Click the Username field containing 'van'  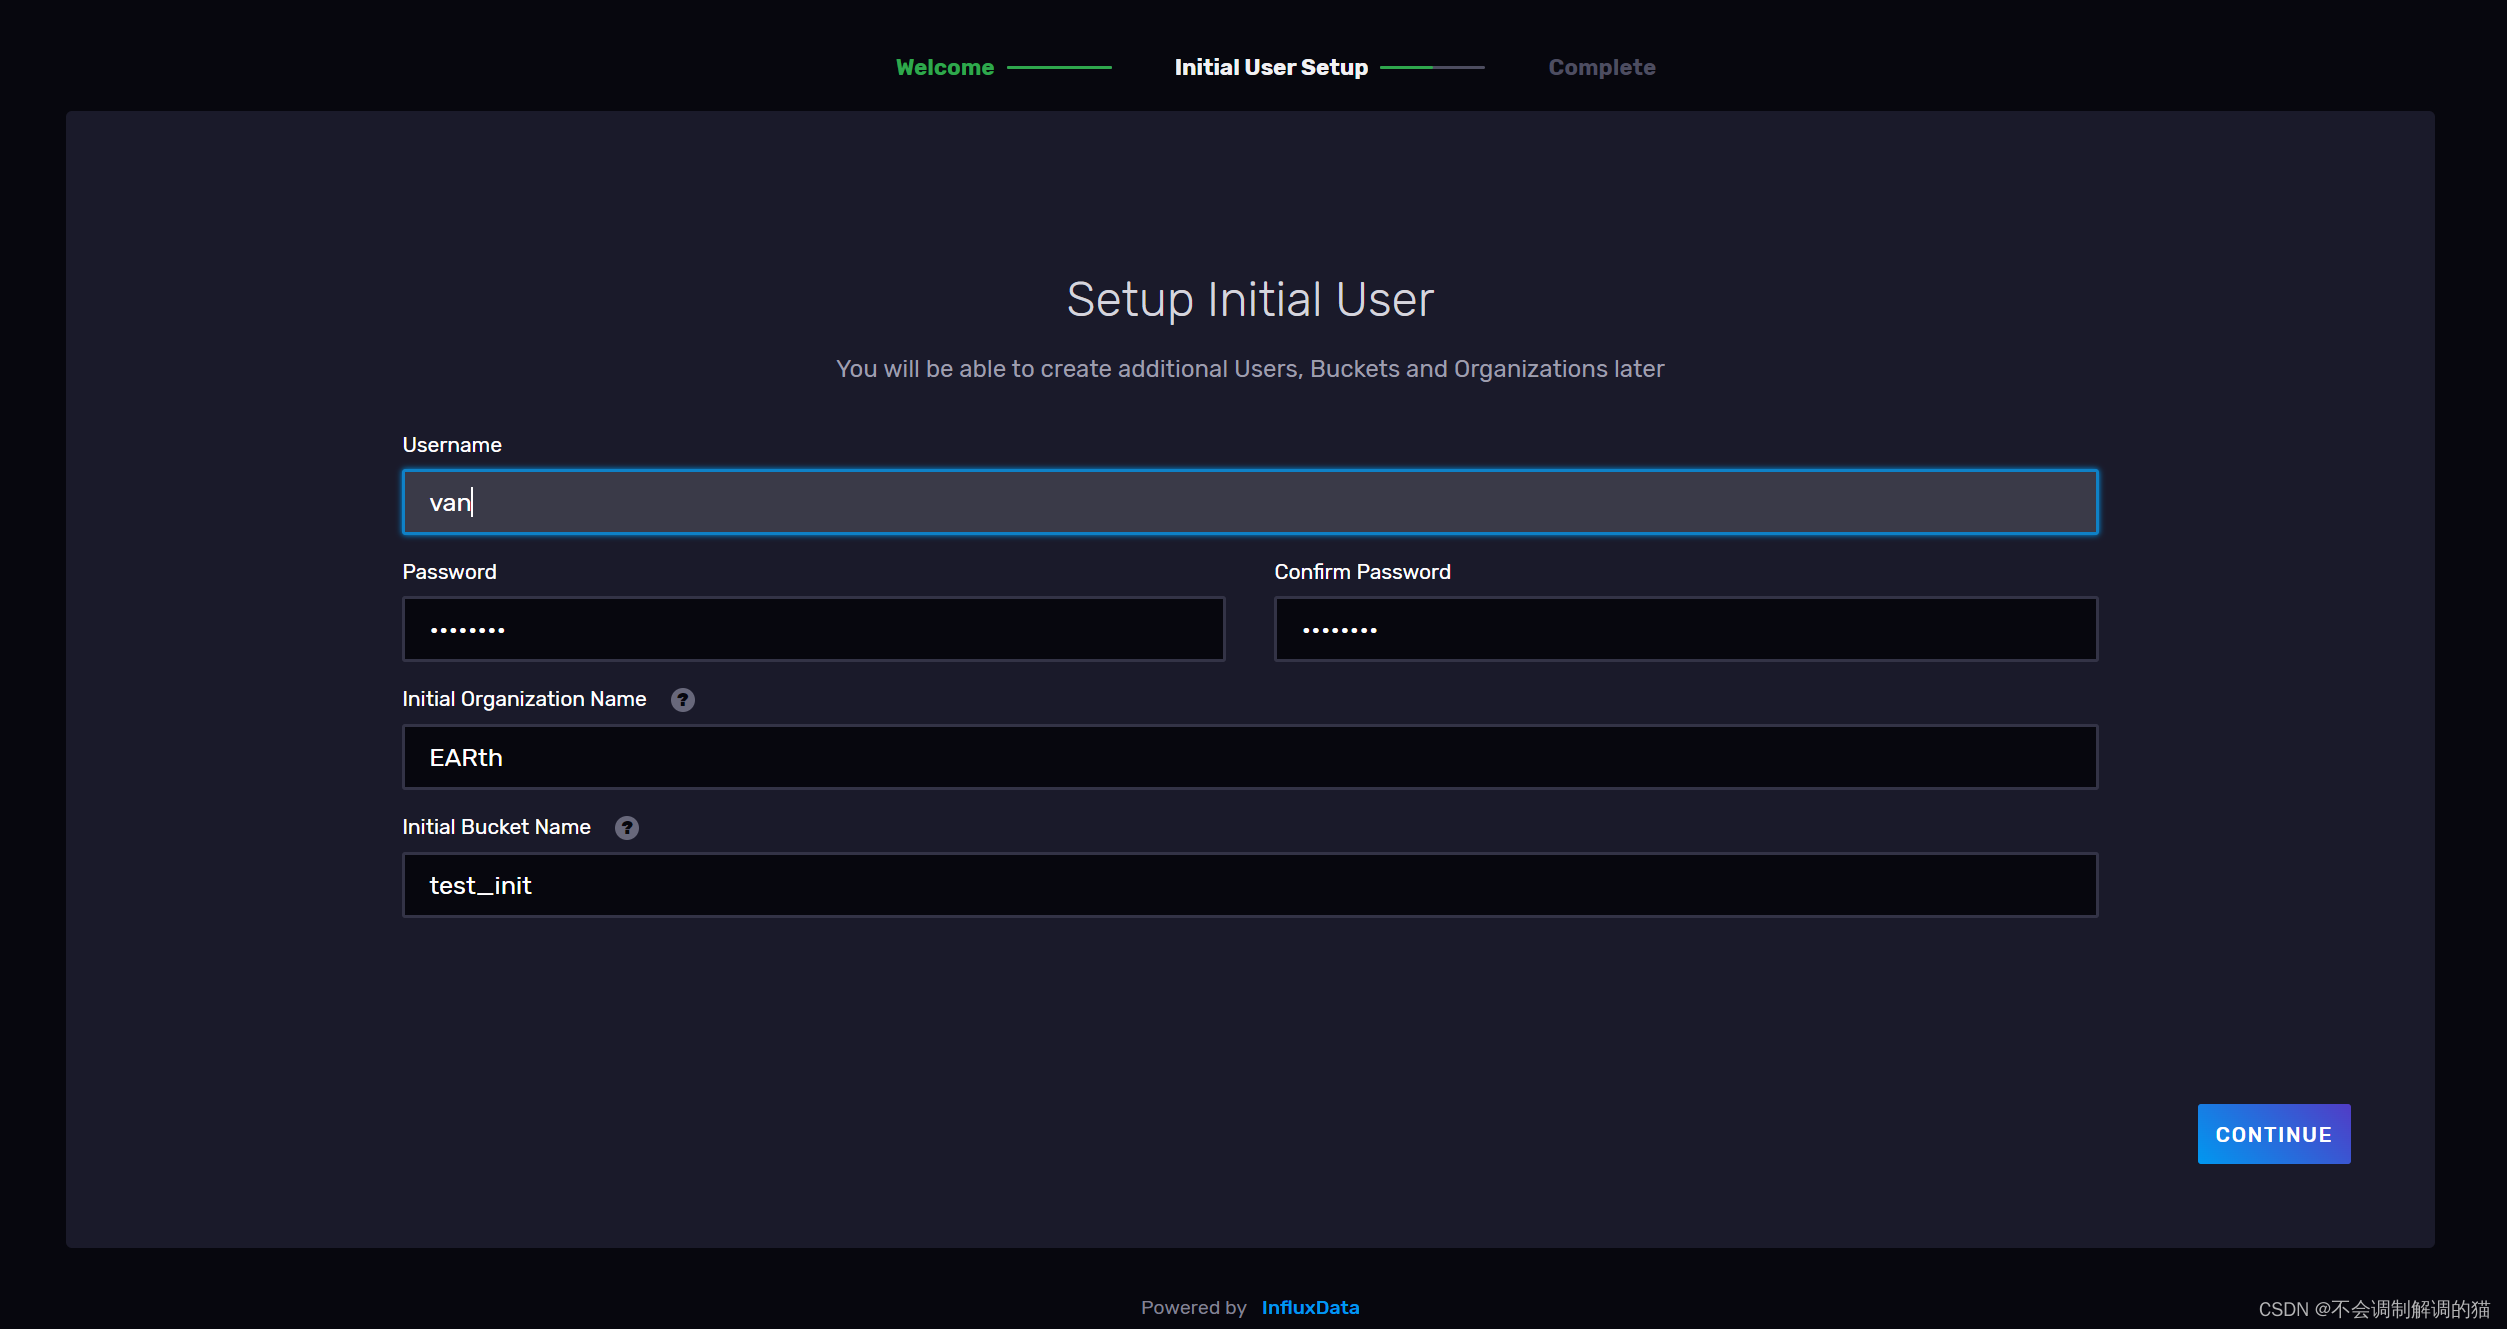[1249, 502]
